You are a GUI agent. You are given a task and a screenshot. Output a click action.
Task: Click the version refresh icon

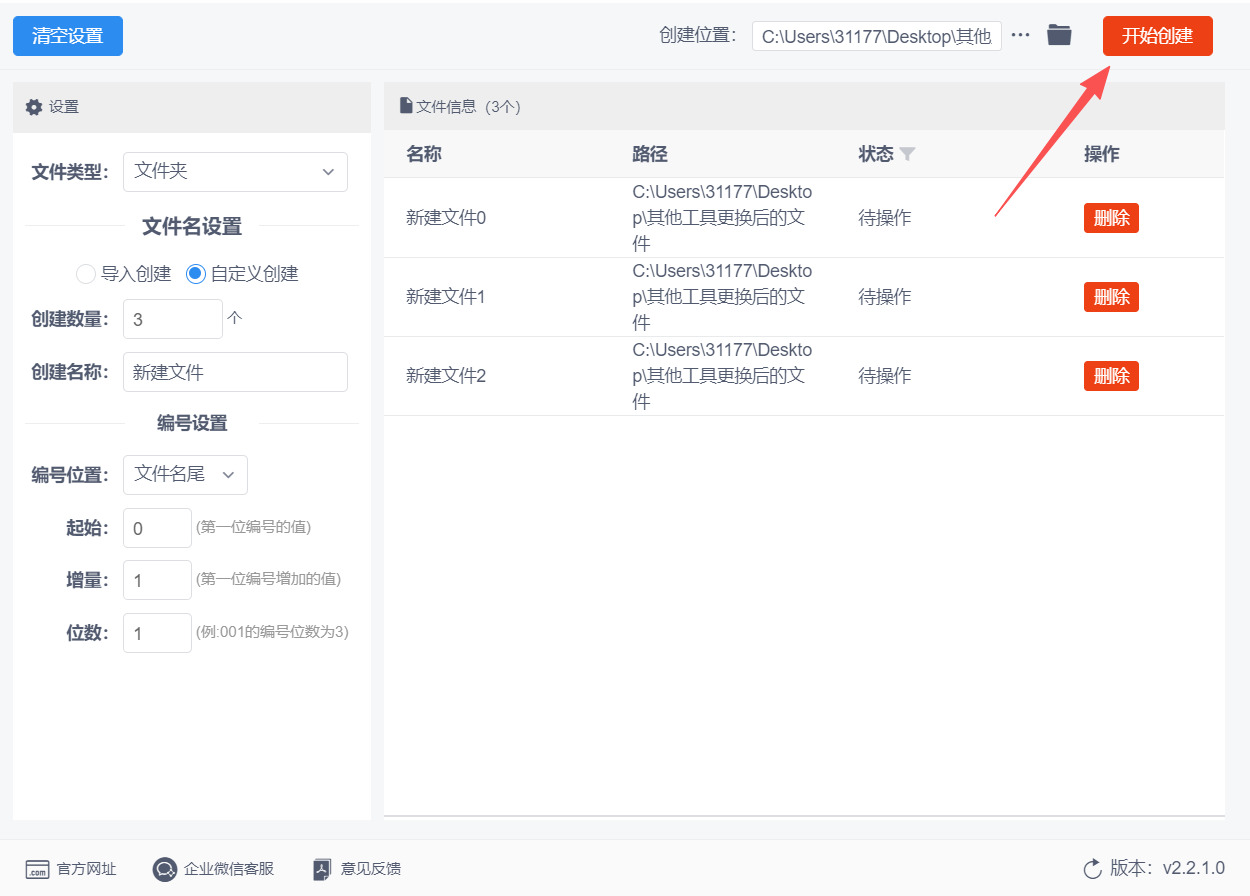pos(1092,868)
